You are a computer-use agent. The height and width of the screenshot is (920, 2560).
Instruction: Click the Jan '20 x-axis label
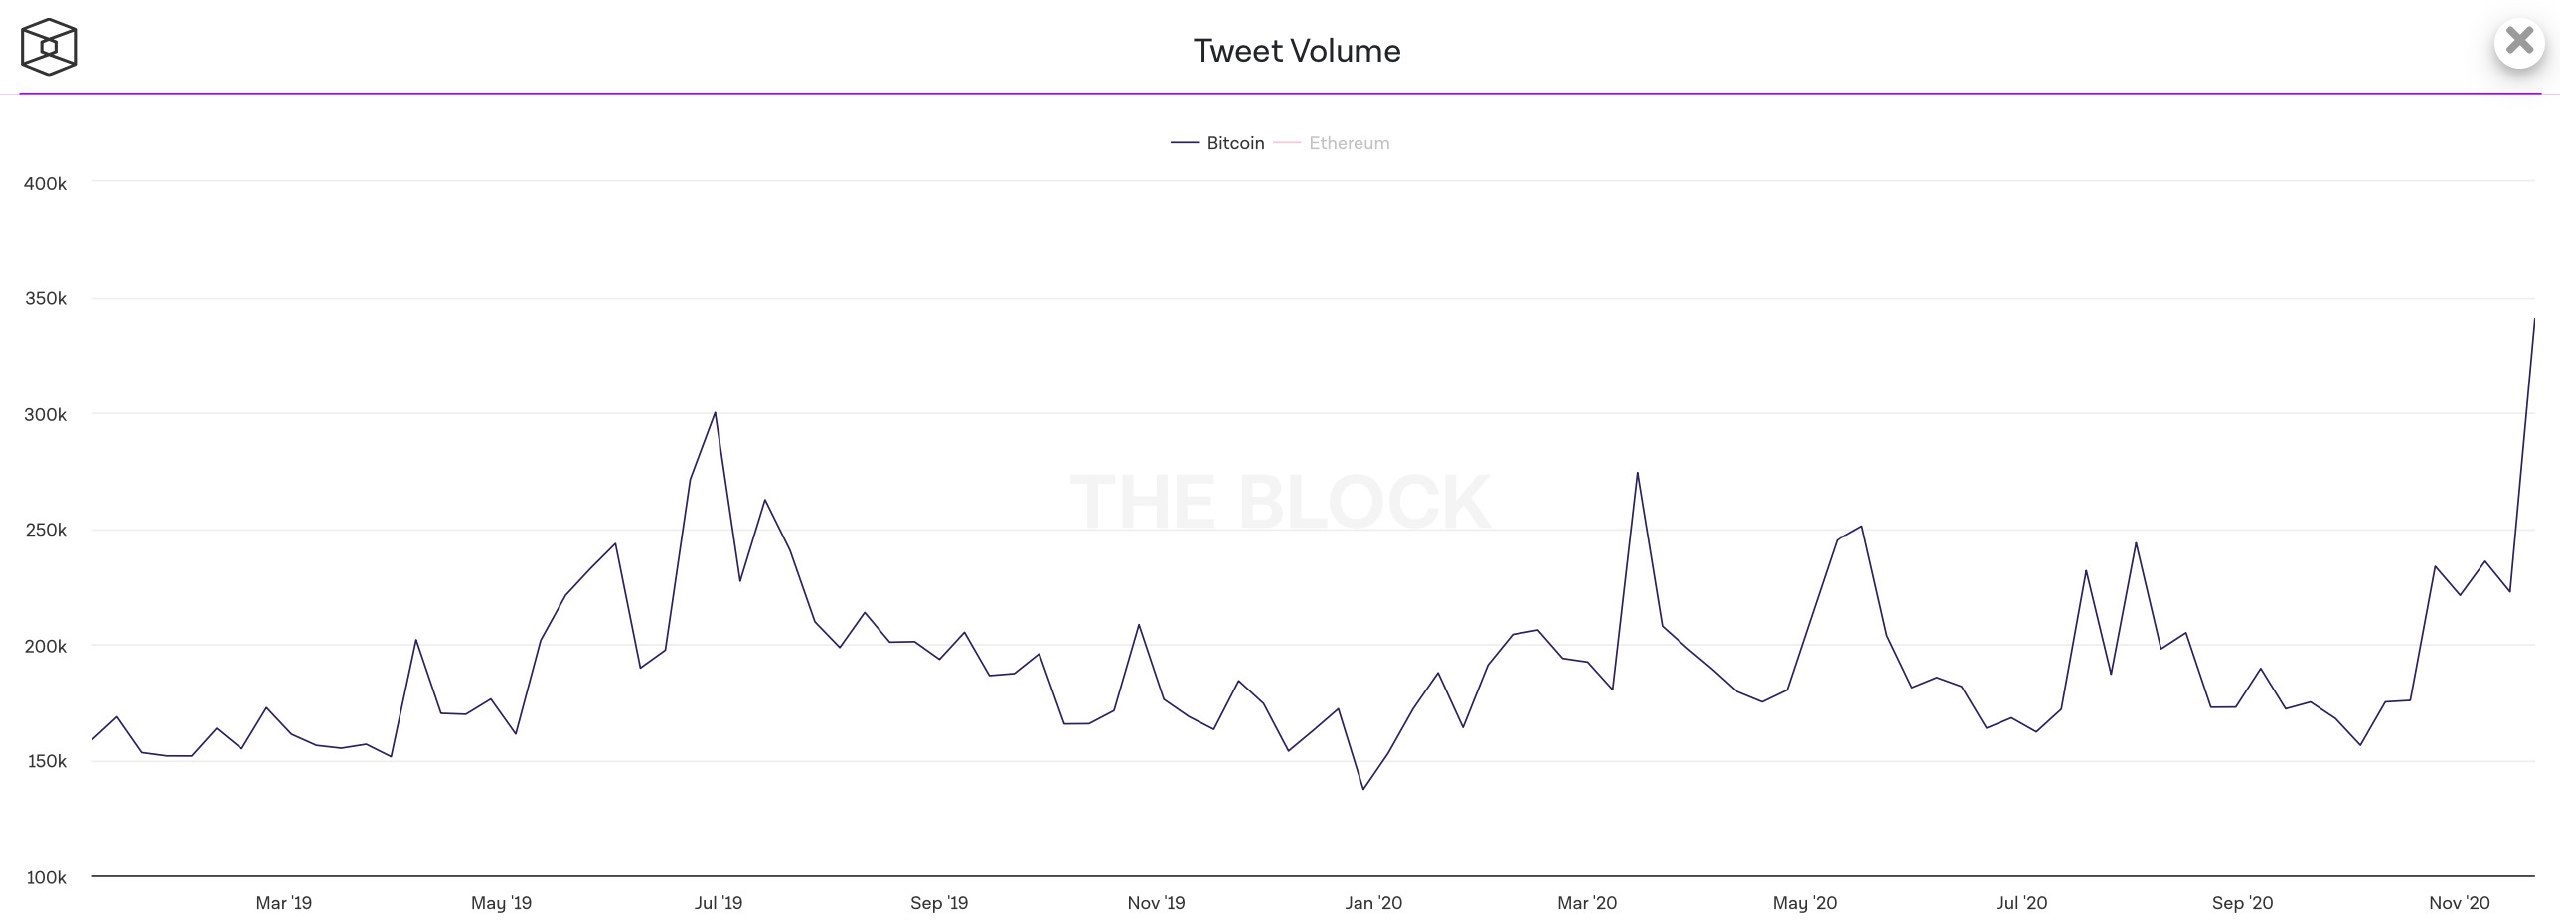[1373, 903]
